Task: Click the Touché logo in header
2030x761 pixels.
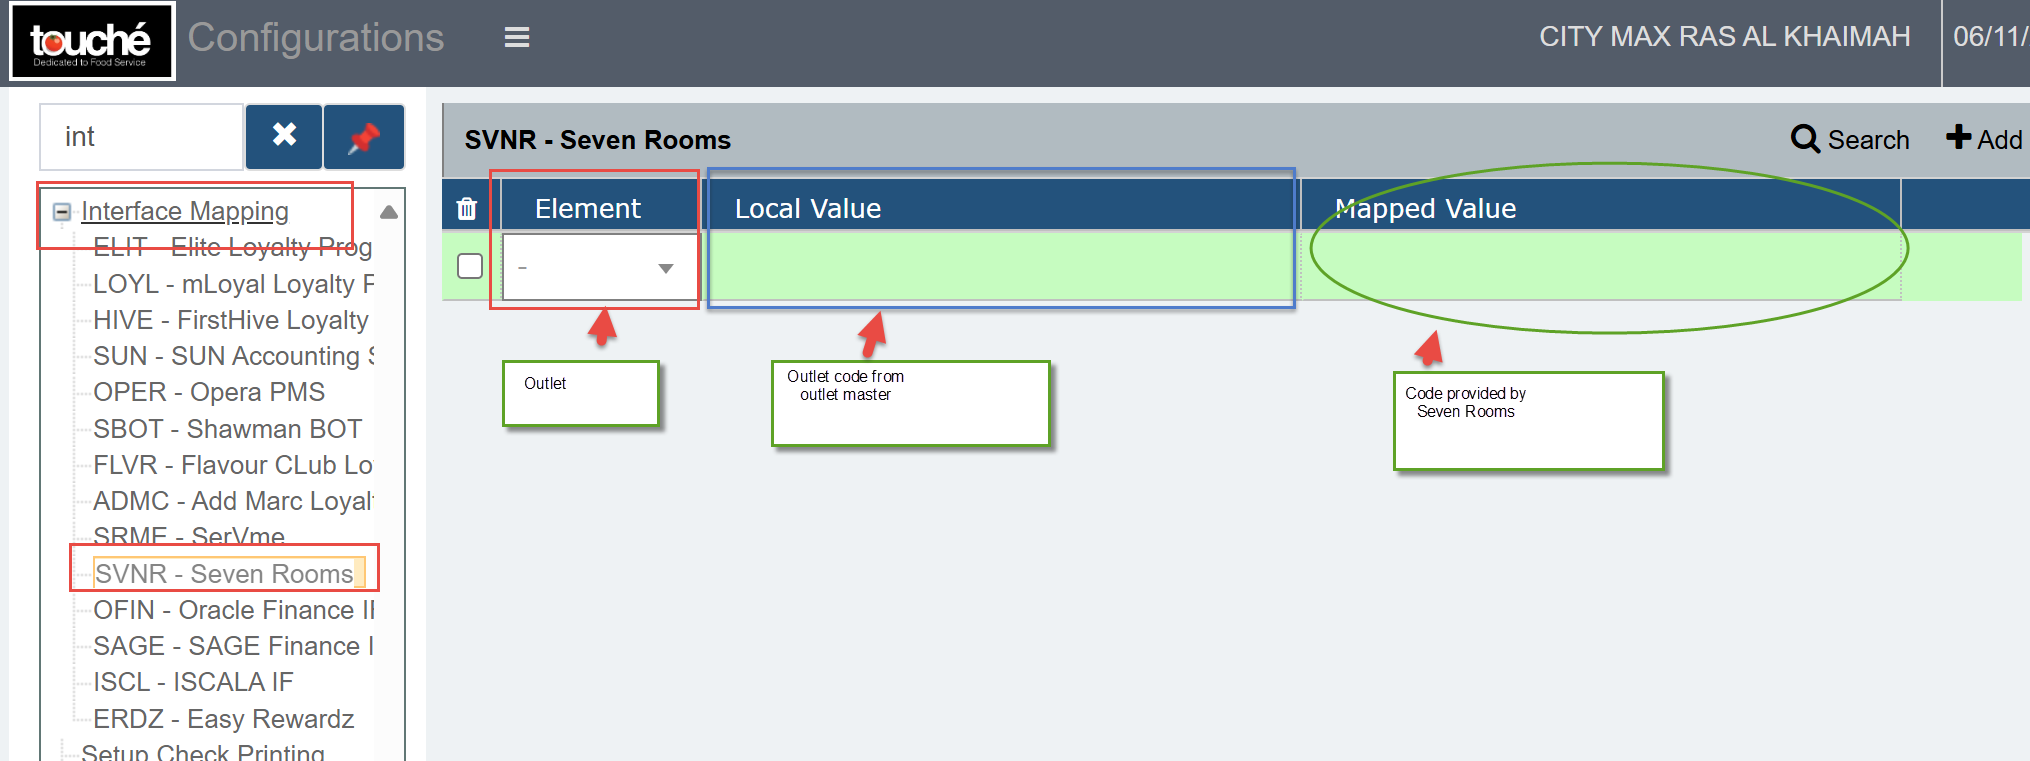Action: point(92,42)
